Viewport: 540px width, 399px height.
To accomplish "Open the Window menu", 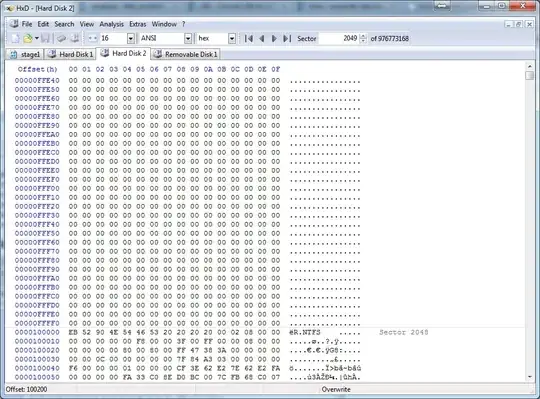I will click(164, 24).
